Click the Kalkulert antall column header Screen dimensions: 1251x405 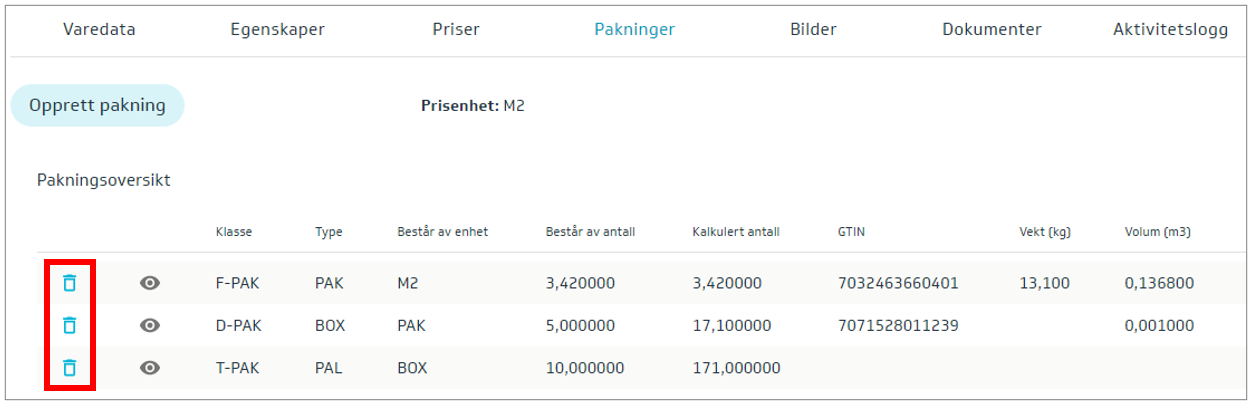click(735, 232)
